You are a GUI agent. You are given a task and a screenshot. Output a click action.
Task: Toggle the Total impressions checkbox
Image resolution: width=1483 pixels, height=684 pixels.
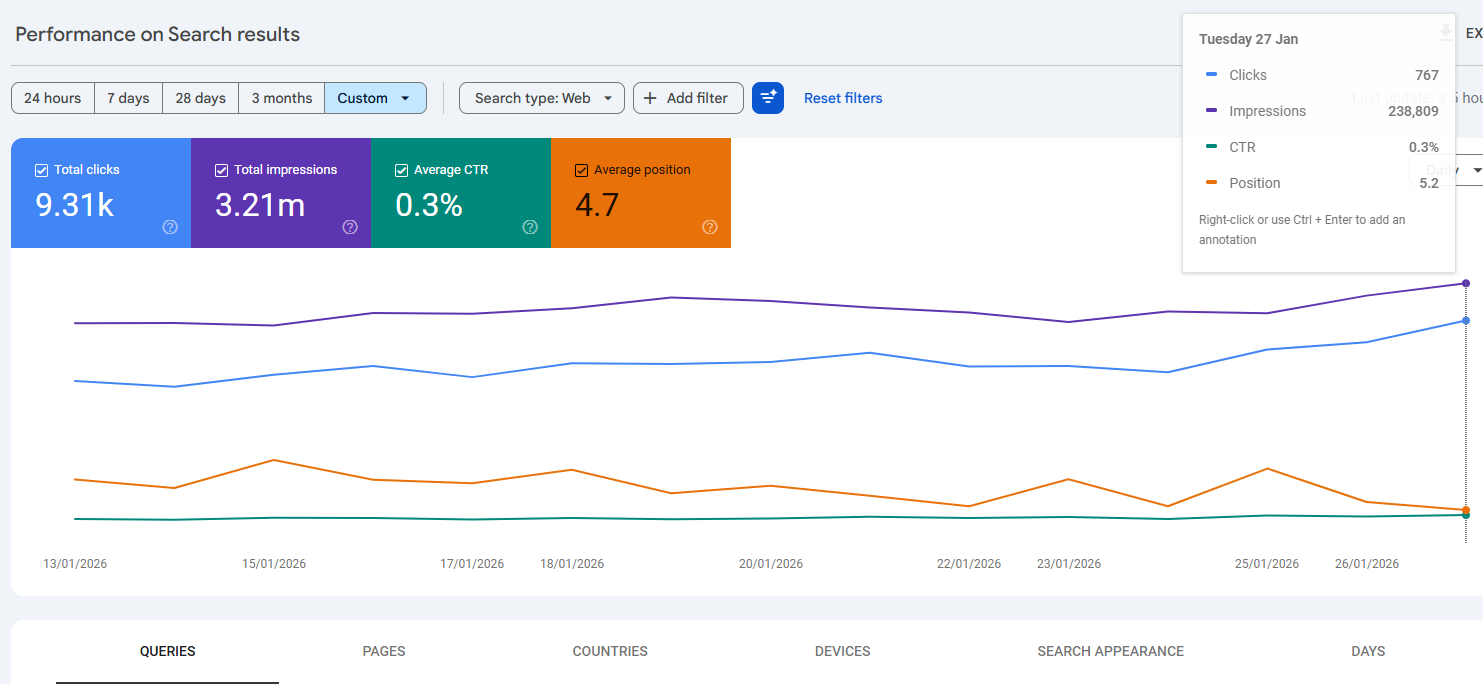(x=221, y=170)
